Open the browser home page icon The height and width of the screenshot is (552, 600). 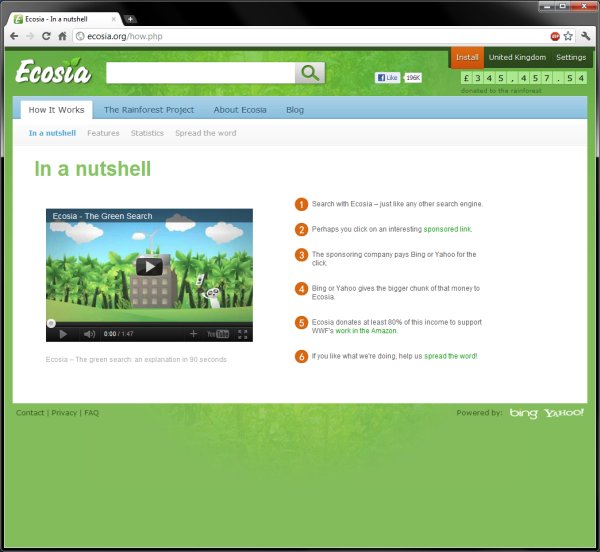click(62, 36)
